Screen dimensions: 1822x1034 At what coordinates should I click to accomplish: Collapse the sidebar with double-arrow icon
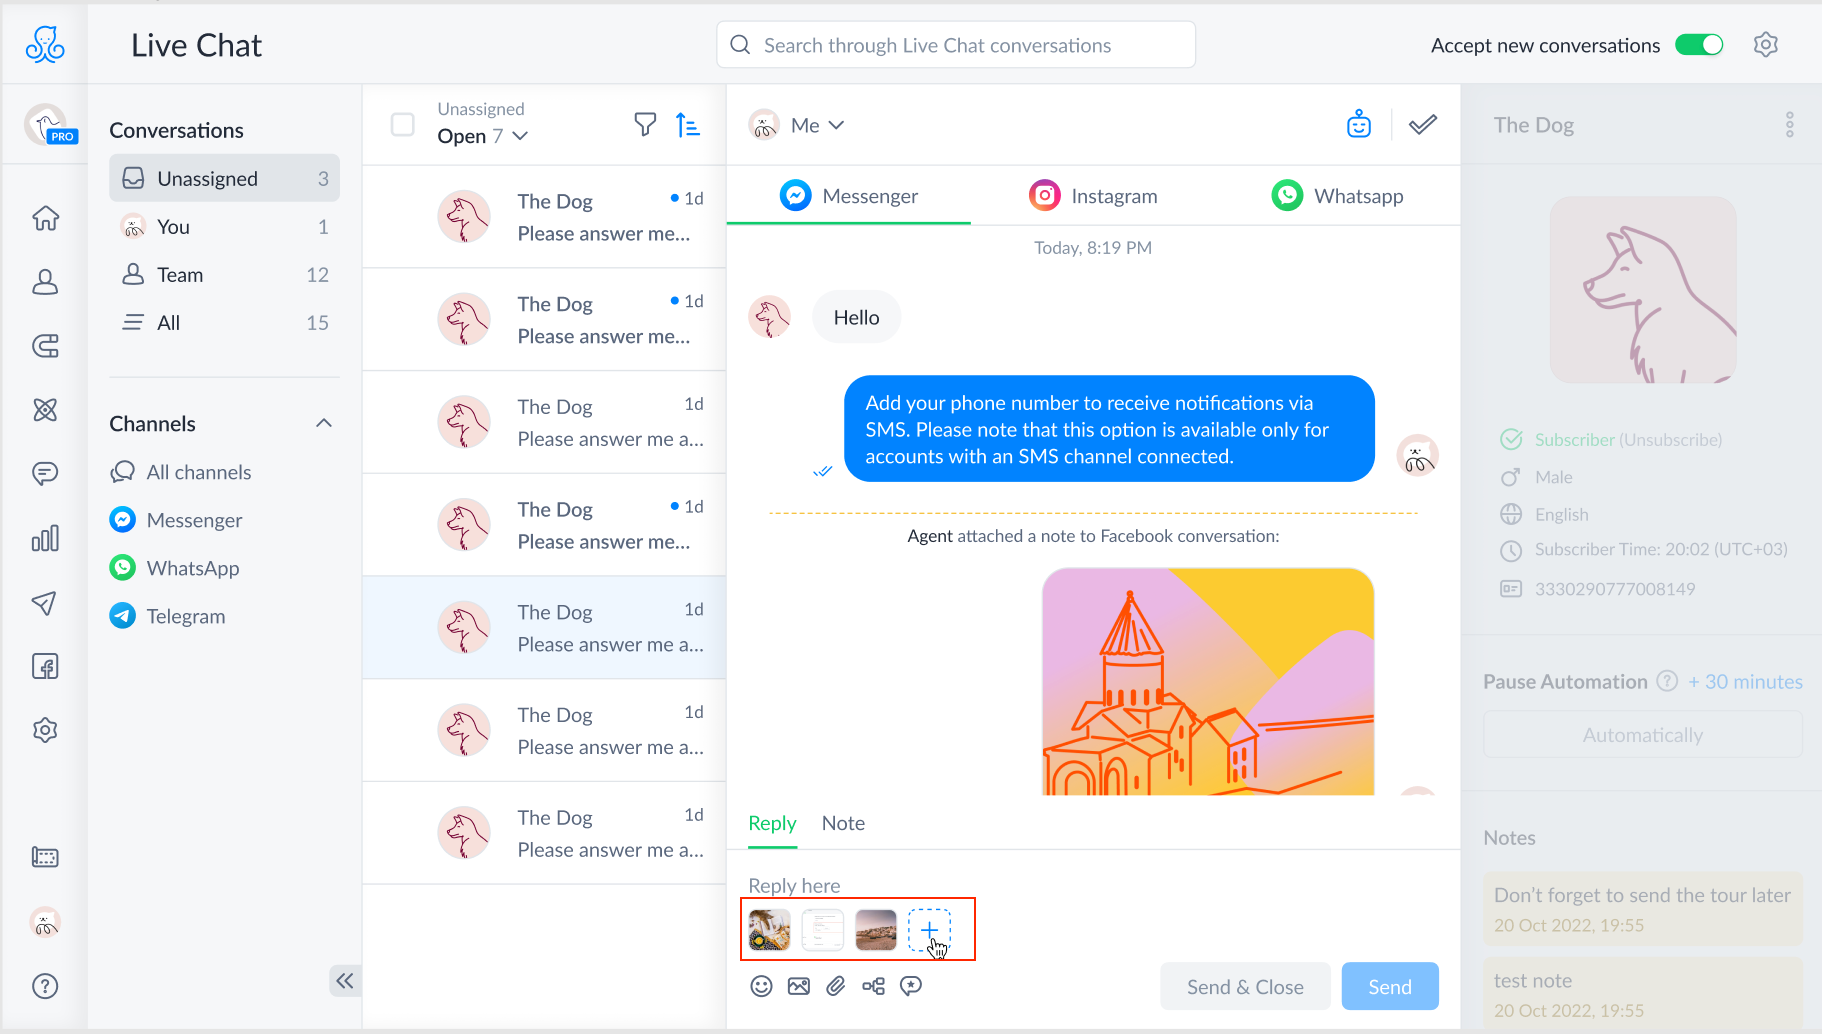(x=345, y=981)
